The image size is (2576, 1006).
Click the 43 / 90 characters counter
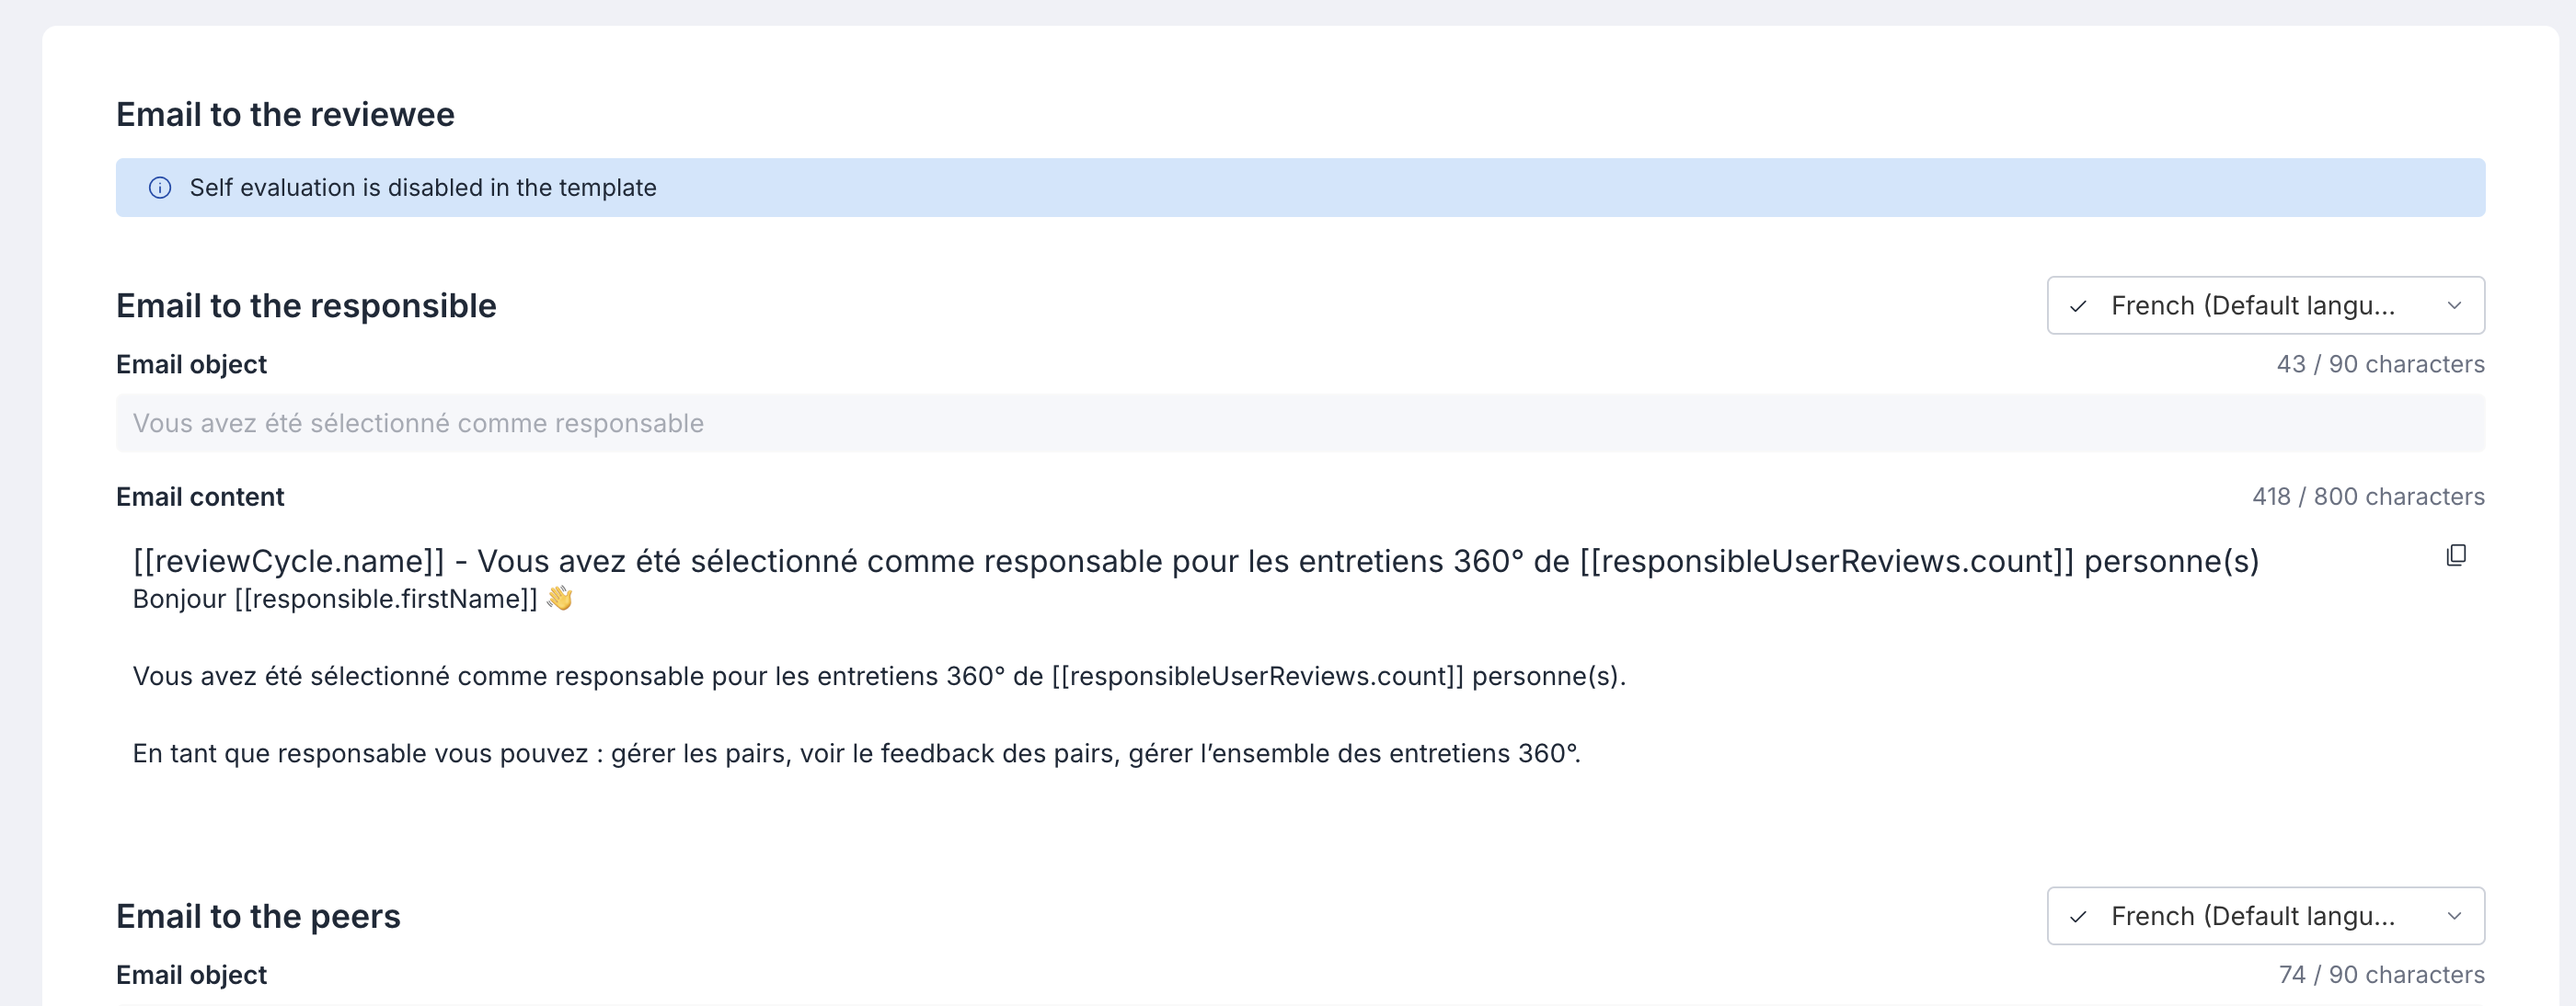(2380, 365)
